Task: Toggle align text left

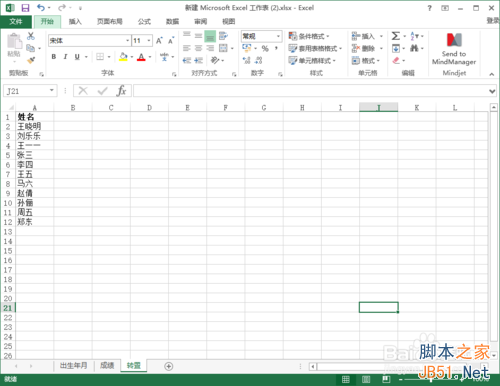Action: point(187,48)
